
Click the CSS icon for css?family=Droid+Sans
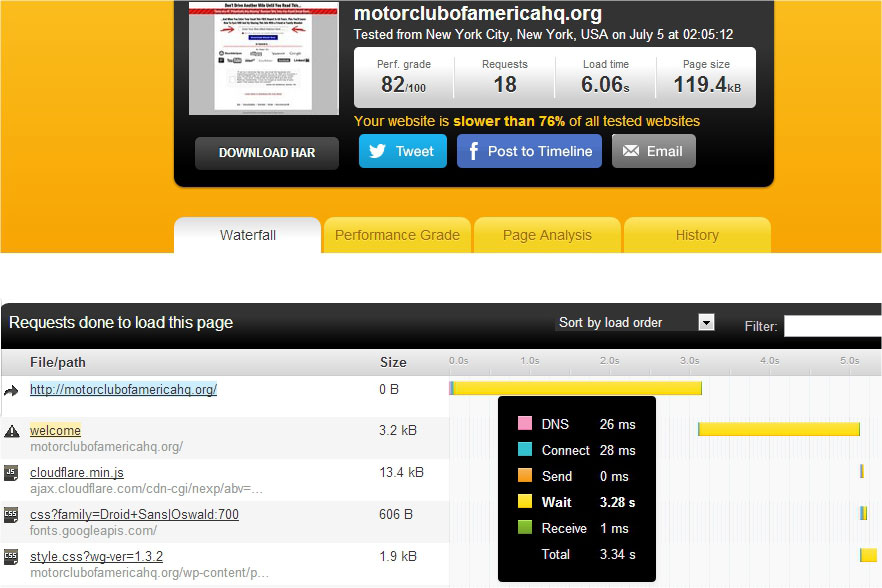click(x=11, y=515)
